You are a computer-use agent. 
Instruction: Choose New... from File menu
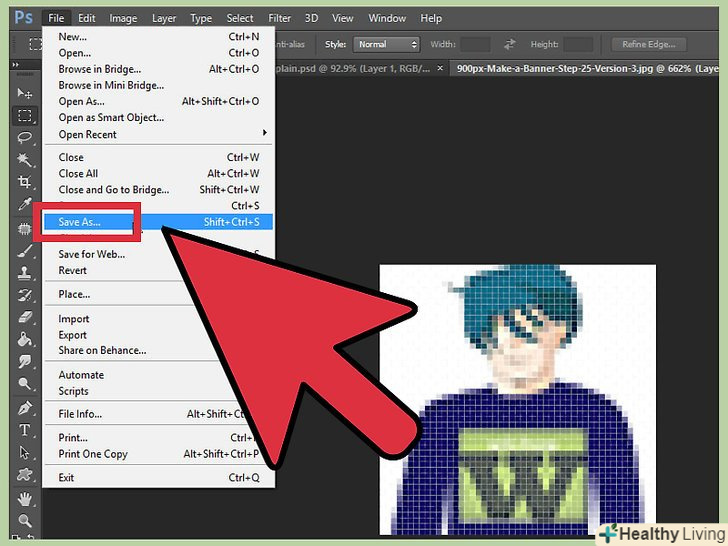tap(158, 37)
